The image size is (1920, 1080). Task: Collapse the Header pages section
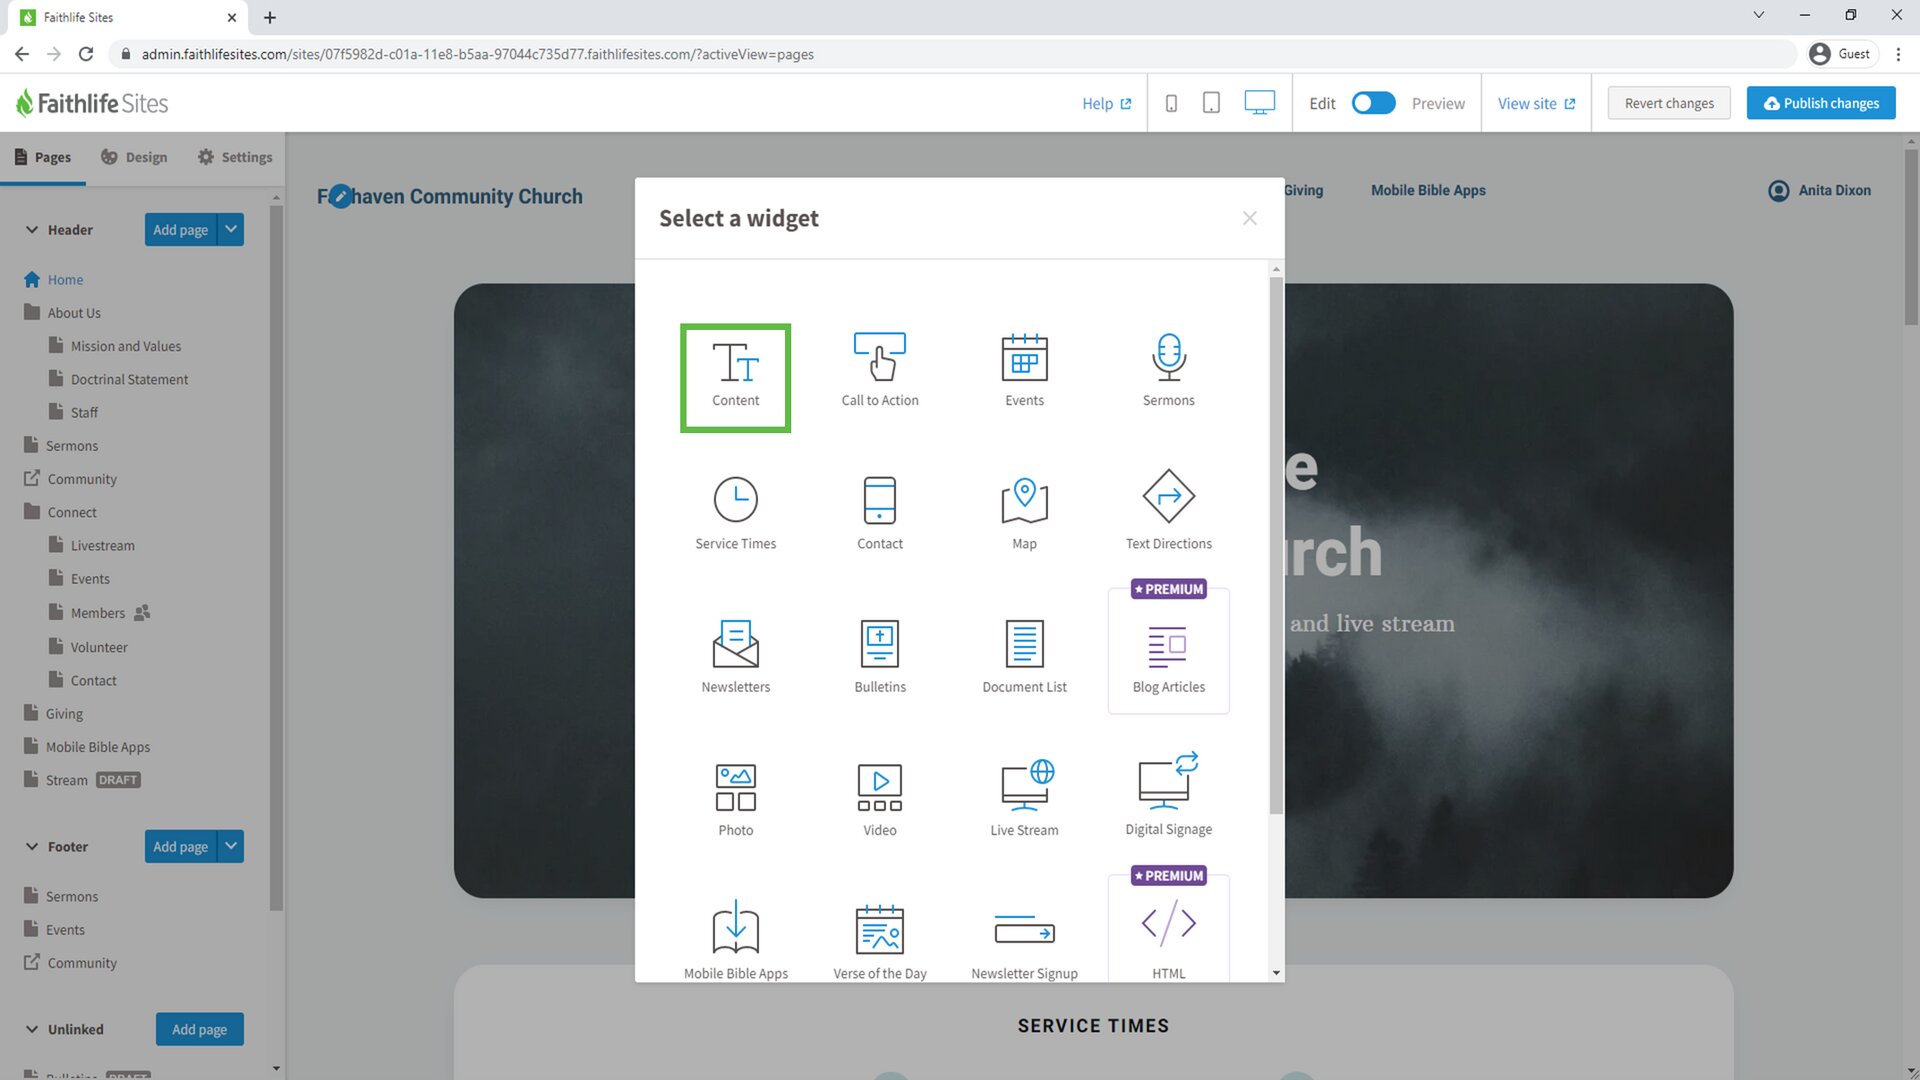pyautogui.click(x=32, y=230)
